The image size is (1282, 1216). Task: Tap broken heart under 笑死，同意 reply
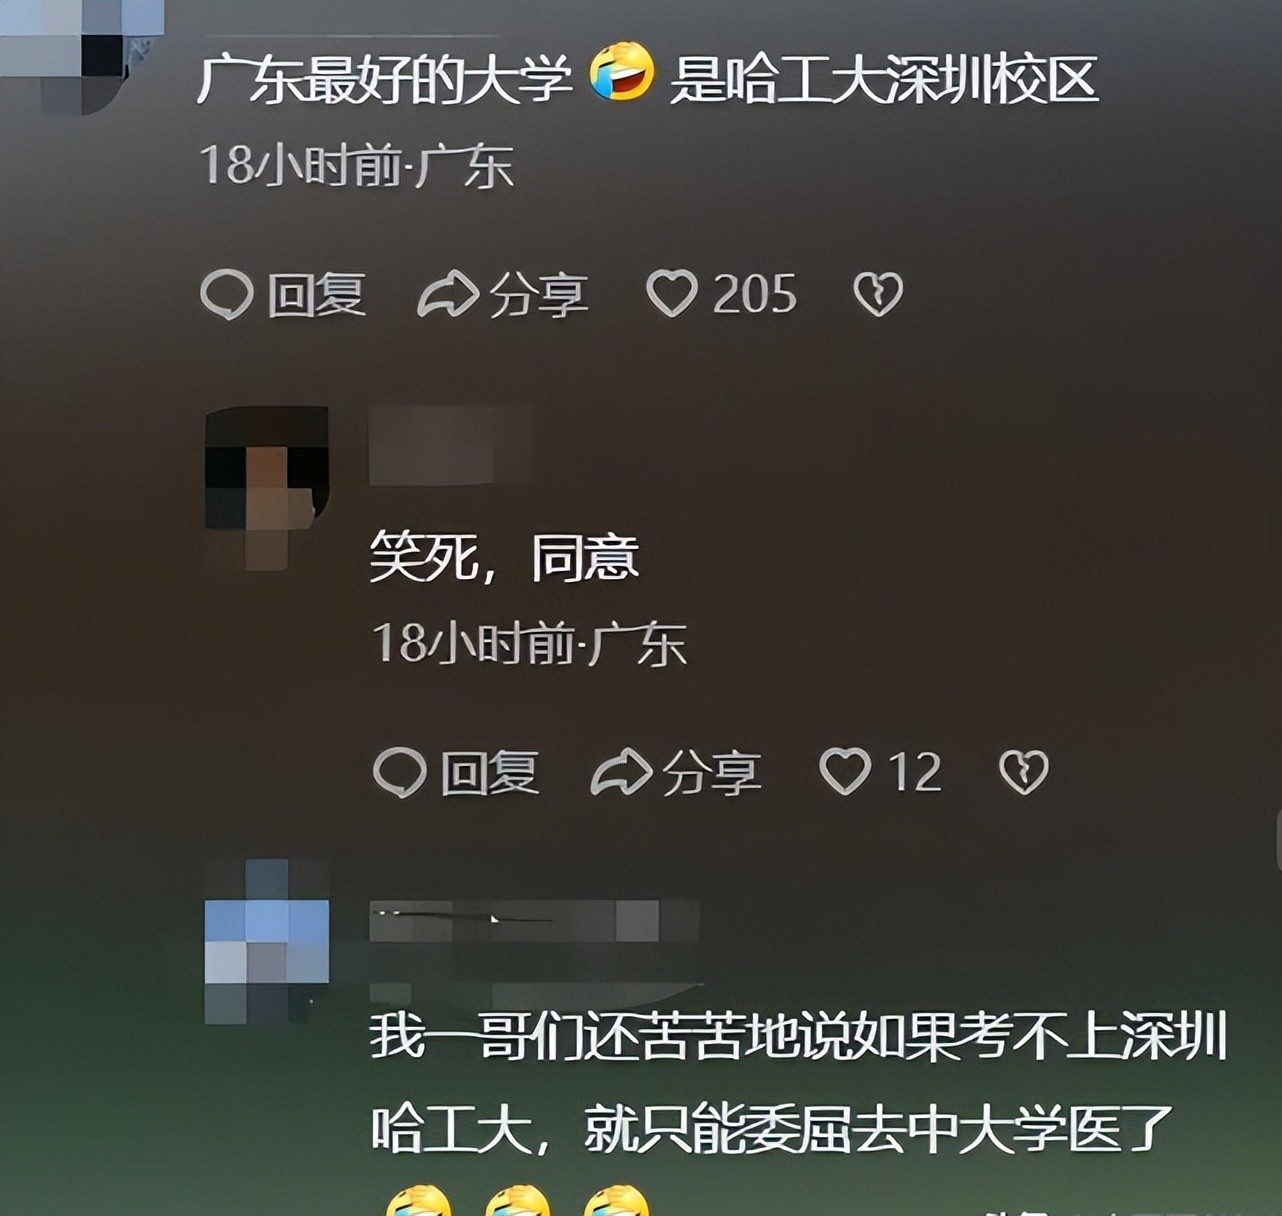click(1024, 773)
